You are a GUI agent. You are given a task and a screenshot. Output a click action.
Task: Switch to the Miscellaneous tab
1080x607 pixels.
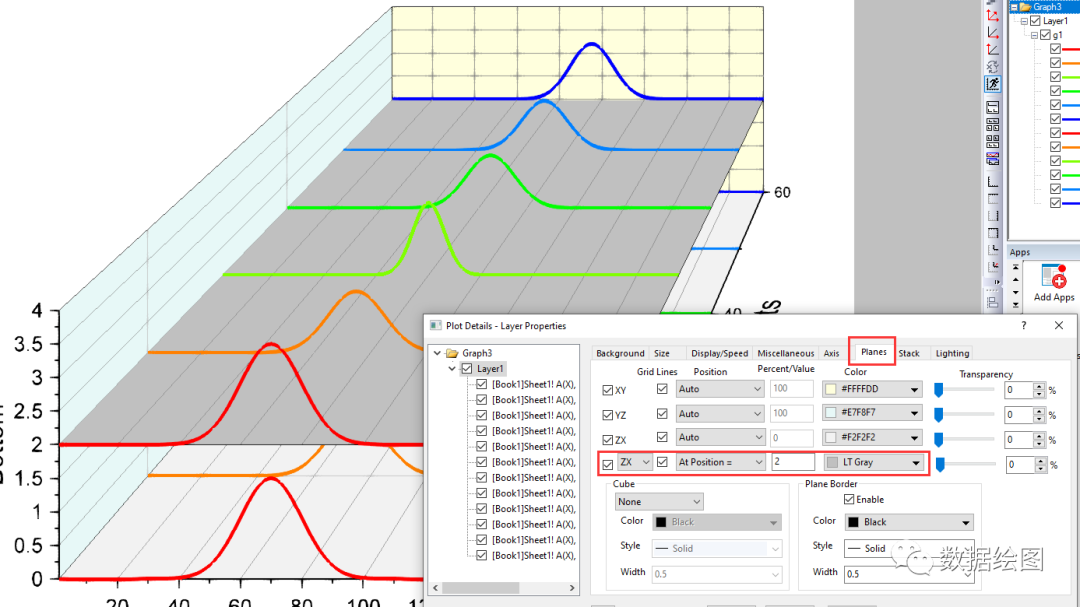pos(786,353)
